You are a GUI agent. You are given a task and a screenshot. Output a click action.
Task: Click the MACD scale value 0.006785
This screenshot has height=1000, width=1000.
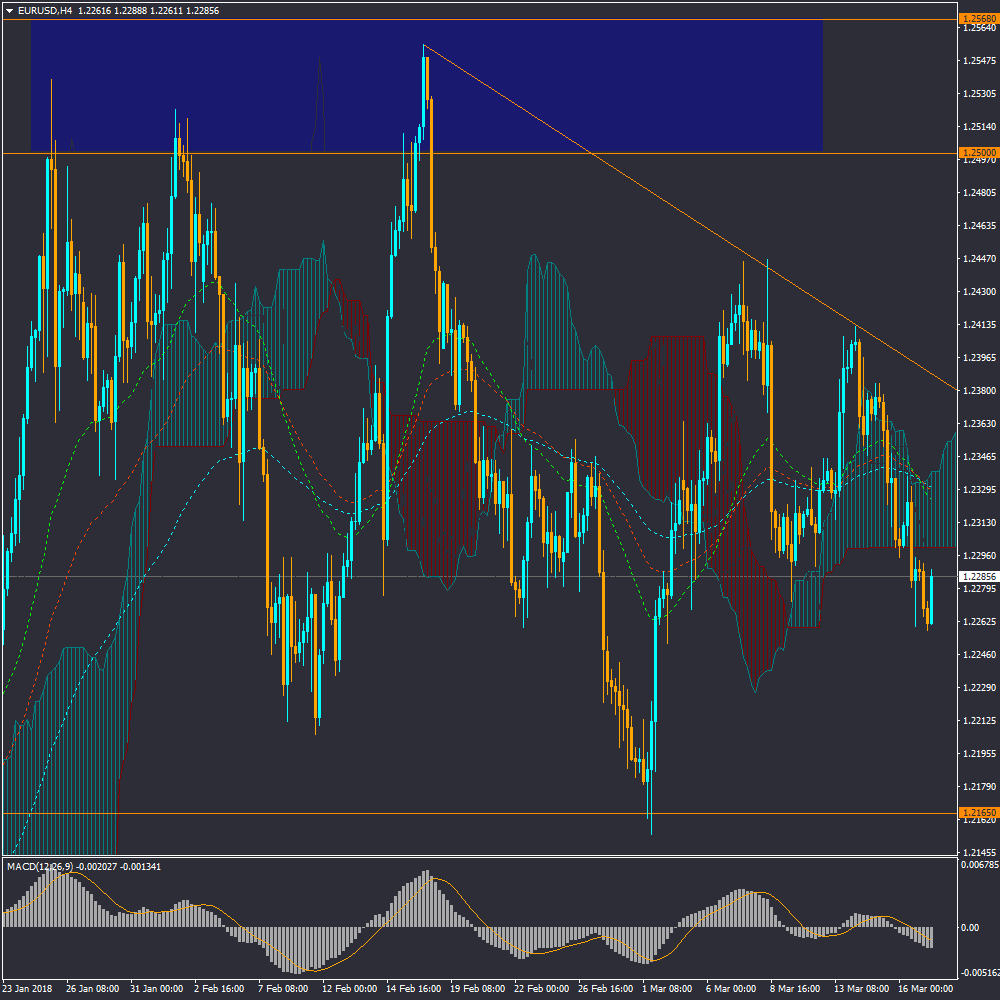(977, 864)
